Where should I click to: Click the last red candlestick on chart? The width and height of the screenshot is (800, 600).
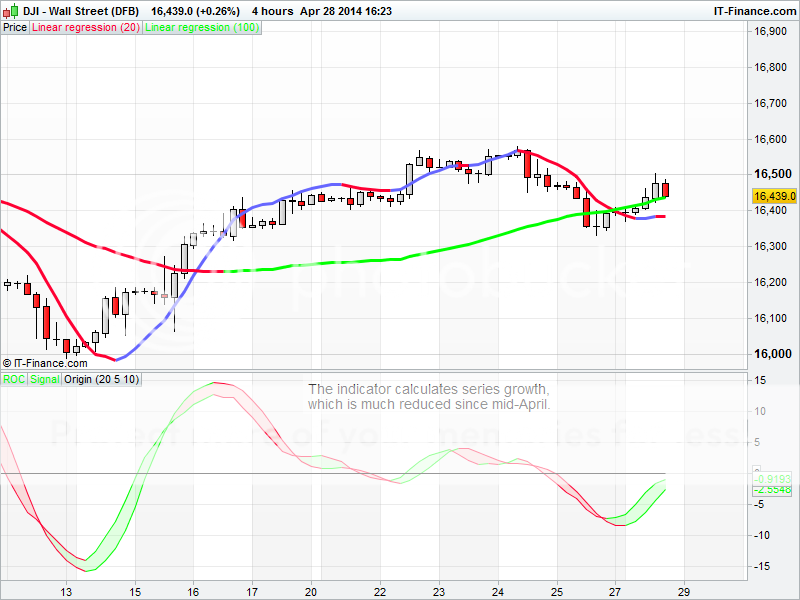click(666, 189)
